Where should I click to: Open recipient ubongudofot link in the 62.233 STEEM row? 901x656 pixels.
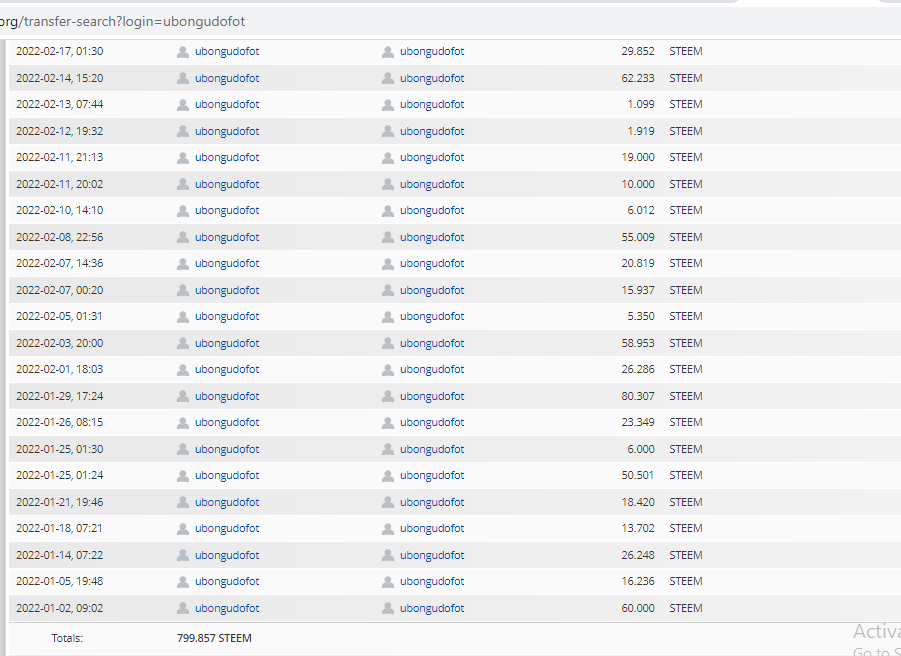(x=432, y=78)
